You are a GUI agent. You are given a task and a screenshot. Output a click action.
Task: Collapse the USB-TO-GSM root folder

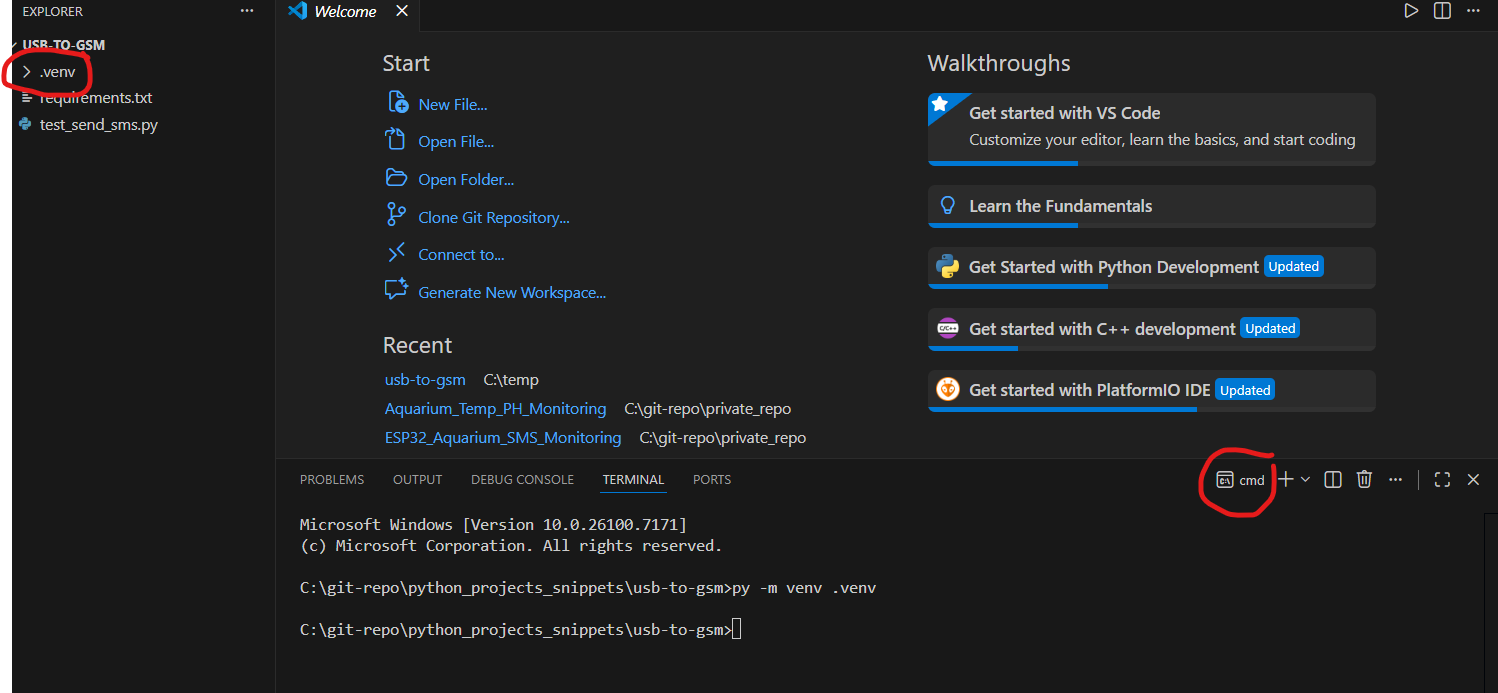click(x=63, y=45)
